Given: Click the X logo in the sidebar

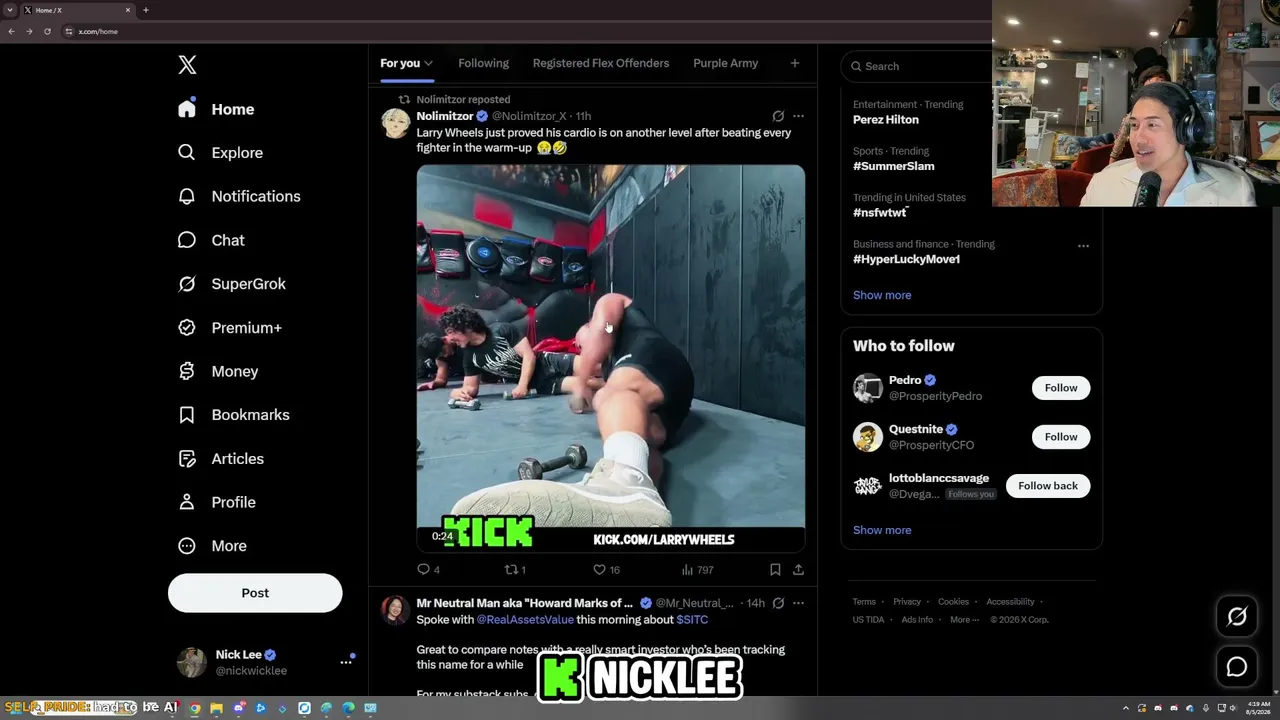Looking at the screenshot, I should (x=187, y=65).
